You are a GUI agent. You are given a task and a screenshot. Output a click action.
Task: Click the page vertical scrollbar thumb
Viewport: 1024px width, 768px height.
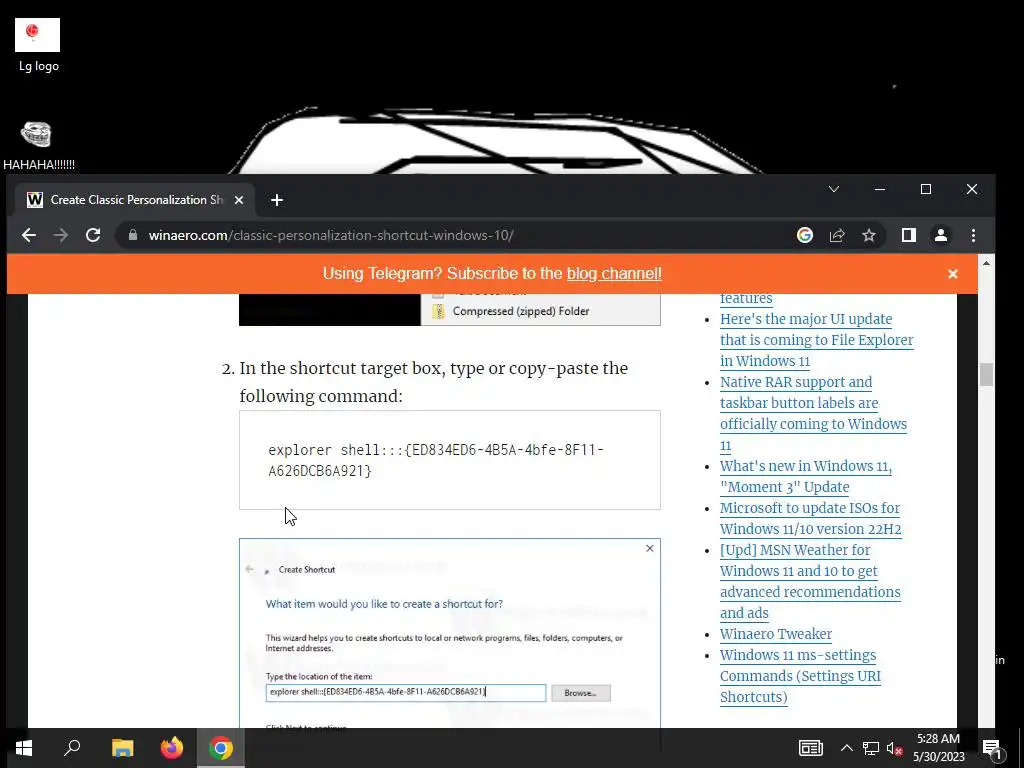[x=985, y=374]
